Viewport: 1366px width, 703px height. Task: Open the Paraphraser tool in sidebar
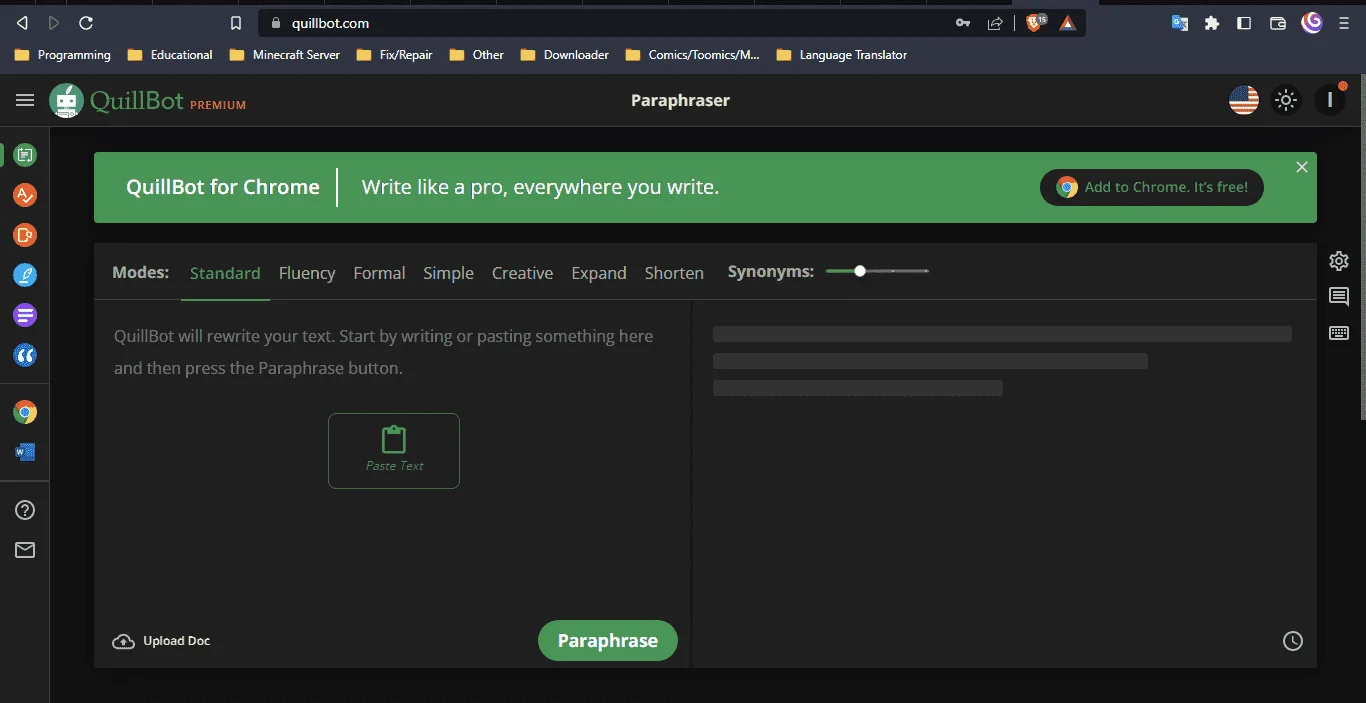(25, 155)
